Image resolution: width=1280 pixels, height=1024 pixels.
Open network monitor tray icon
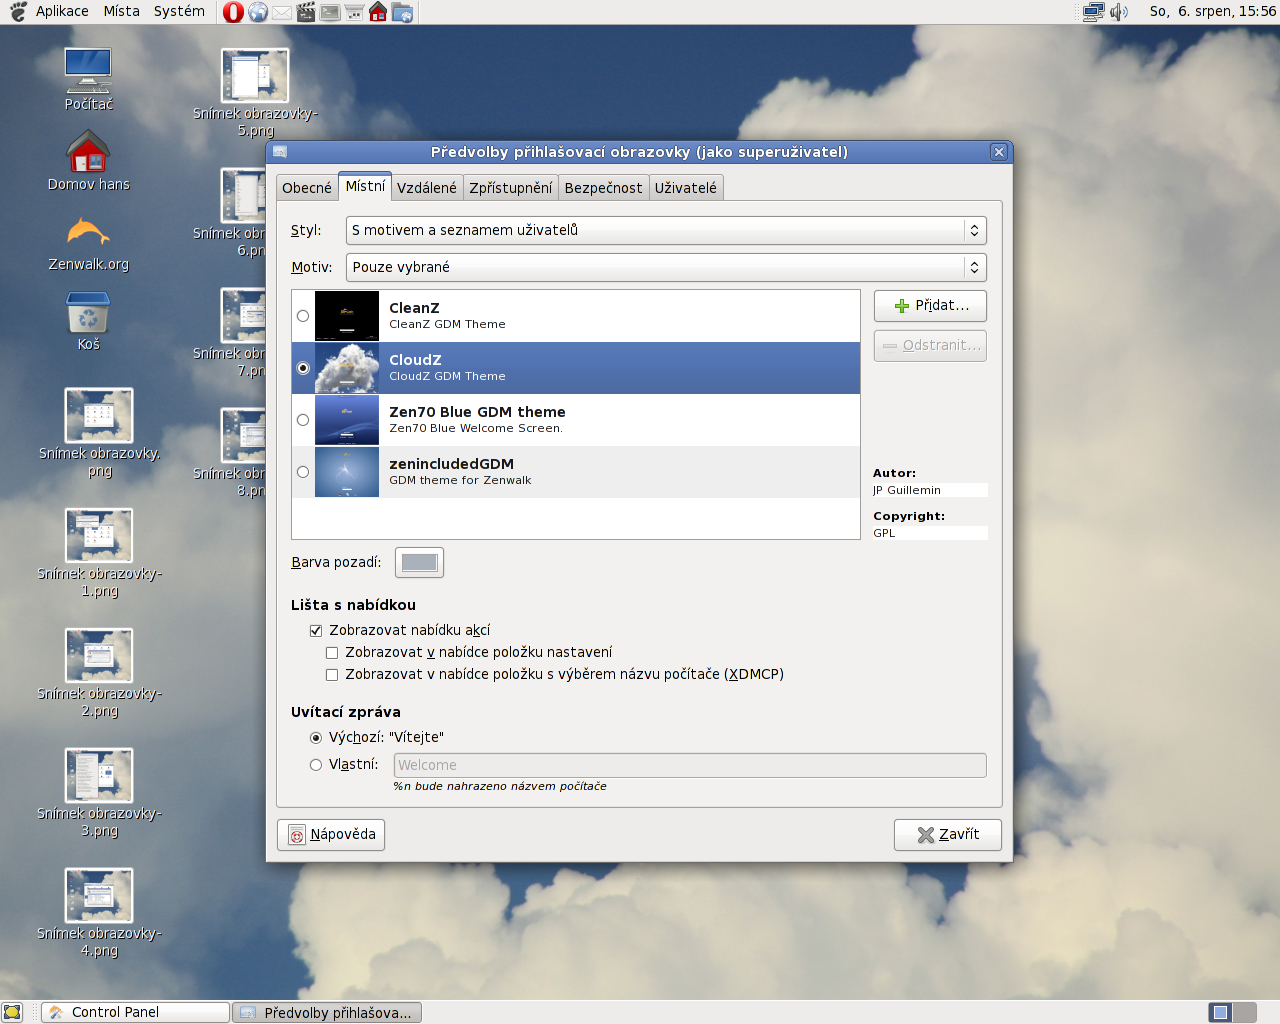tap(1094, 12)
